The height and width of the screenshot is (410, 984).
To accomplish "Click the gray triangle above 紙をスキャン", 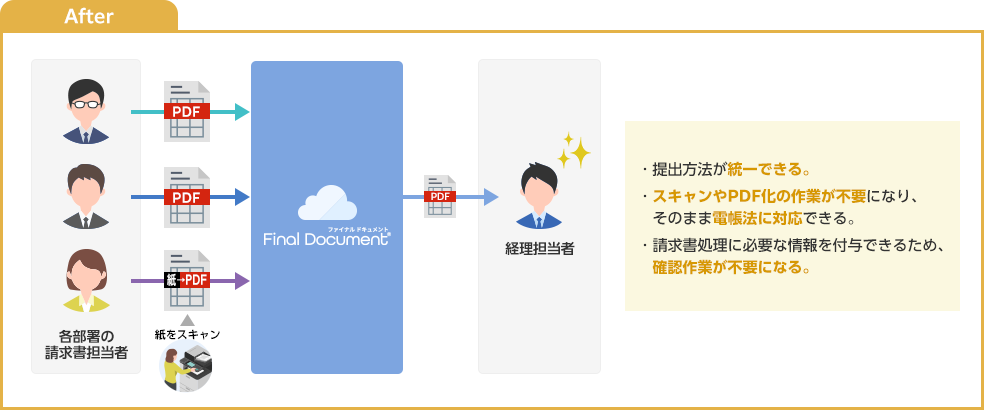I will pyautogui.click(x=187, y=319).
